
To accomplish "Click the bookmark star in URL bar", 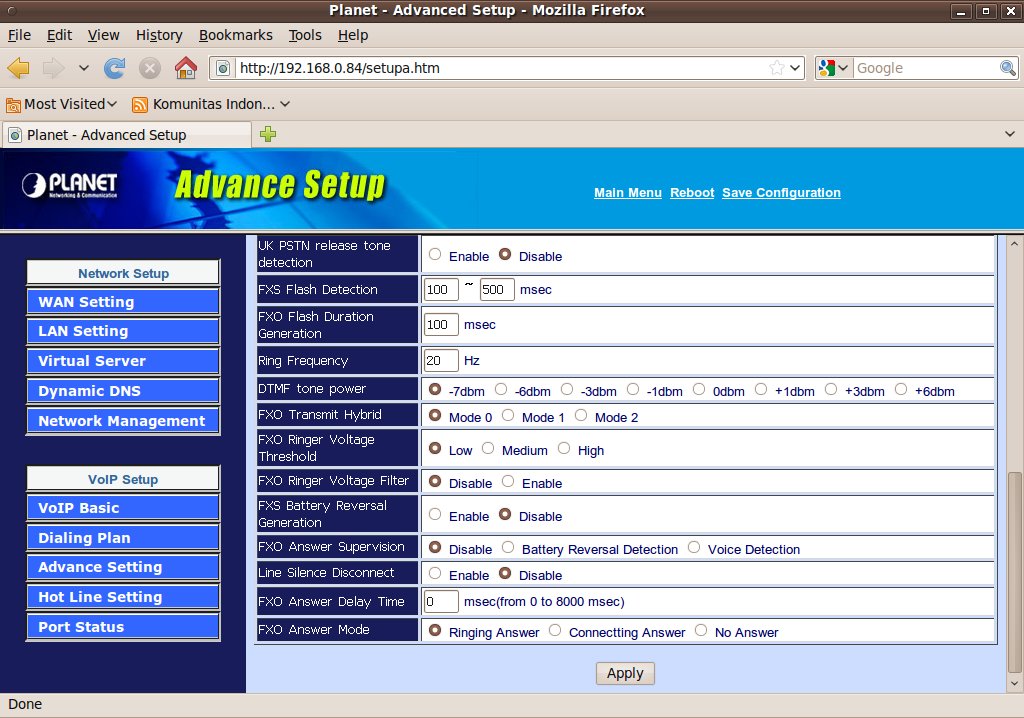I will (777, 68).
